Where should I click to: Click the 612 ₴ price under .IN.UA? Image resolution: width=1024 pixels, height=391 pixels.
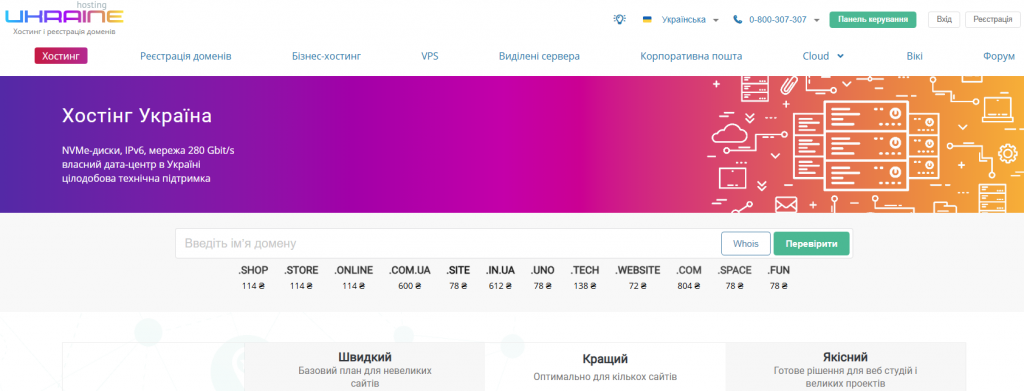(x=500, y=286)
